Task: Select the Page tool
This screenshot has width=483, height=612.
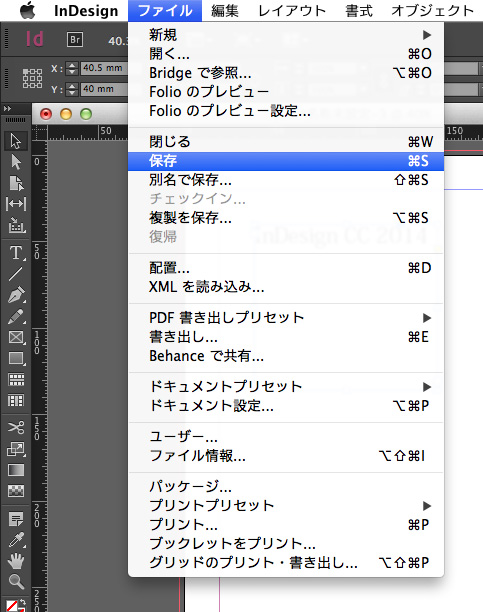Action: point(16,183)
